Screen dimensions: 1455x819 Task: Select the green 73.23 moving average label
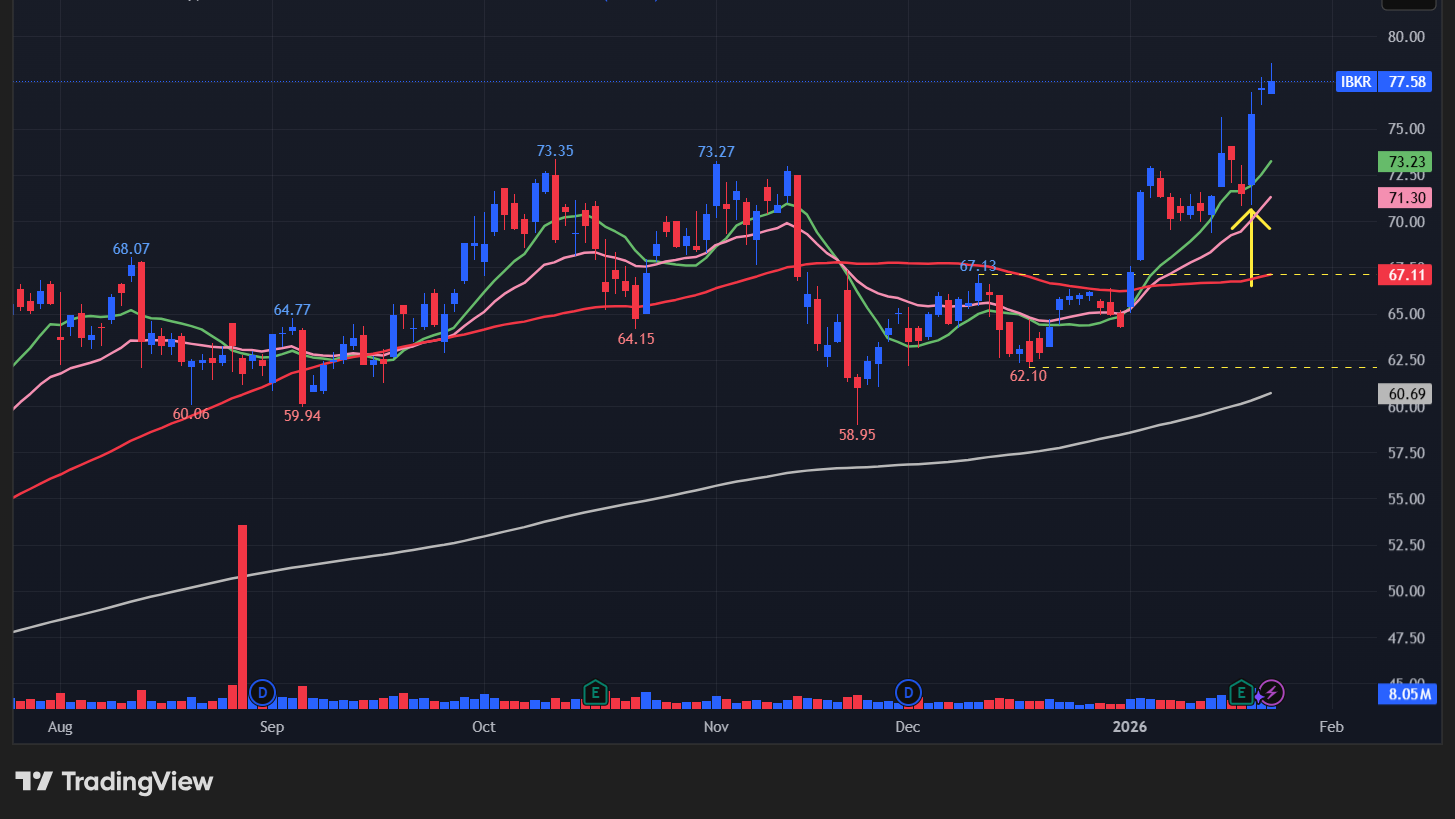(1406, 162)
